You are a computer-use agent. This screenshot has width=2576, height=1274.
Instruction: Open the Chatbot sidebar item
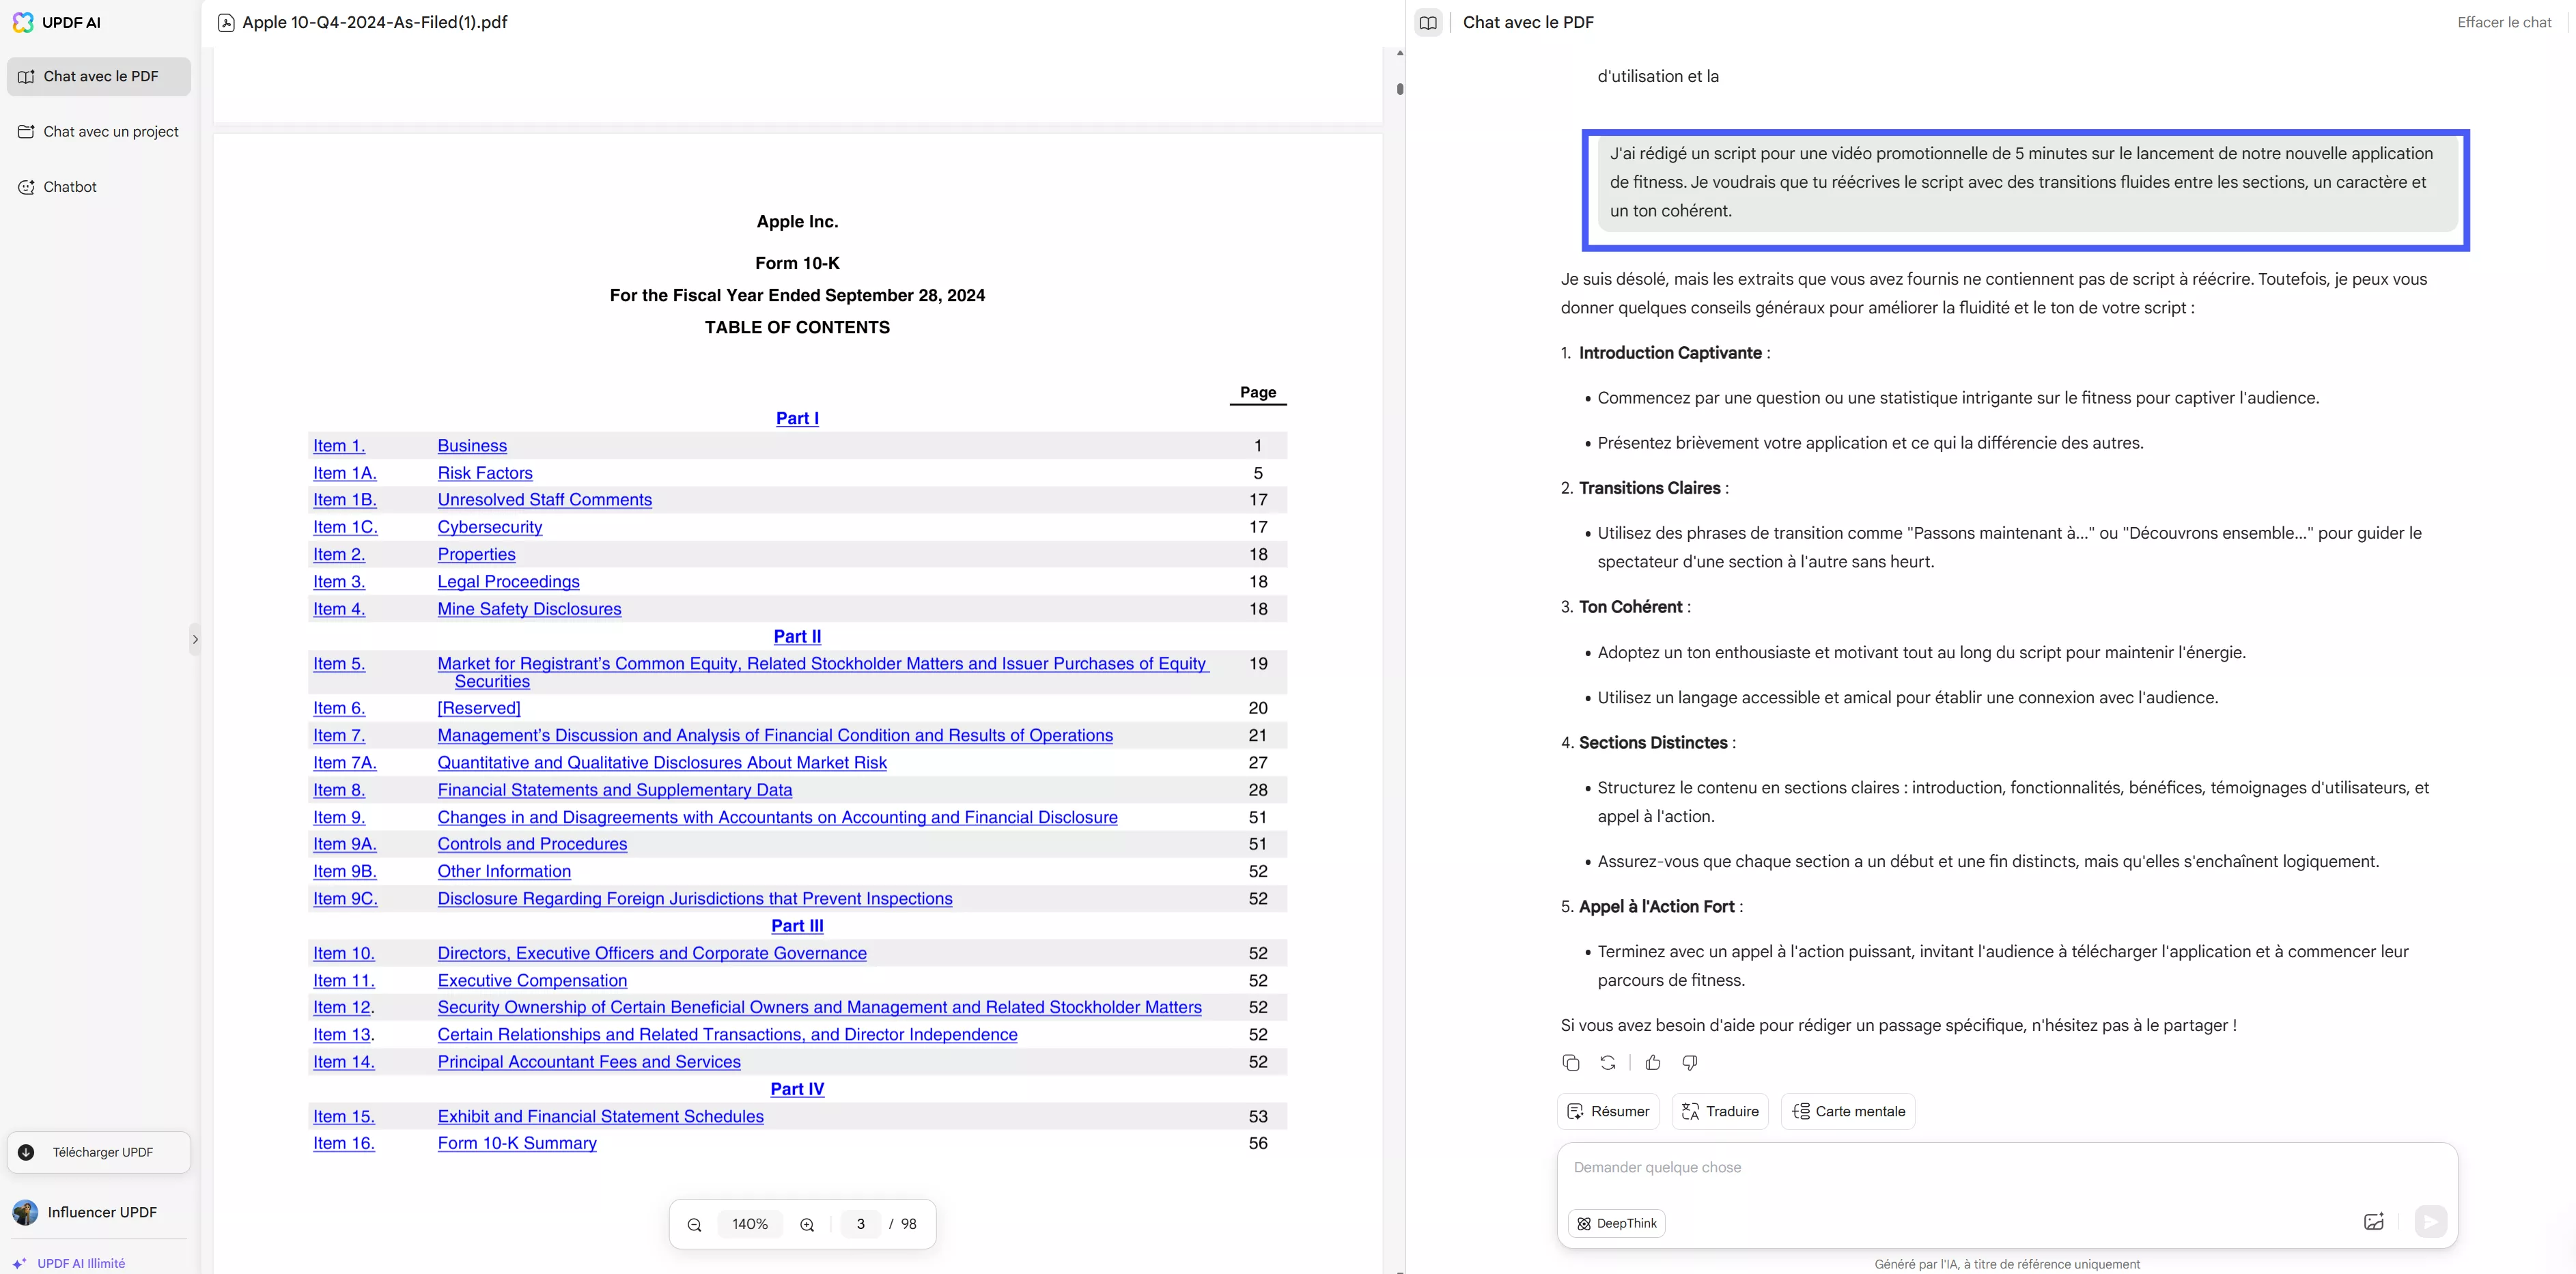[99, 187]
